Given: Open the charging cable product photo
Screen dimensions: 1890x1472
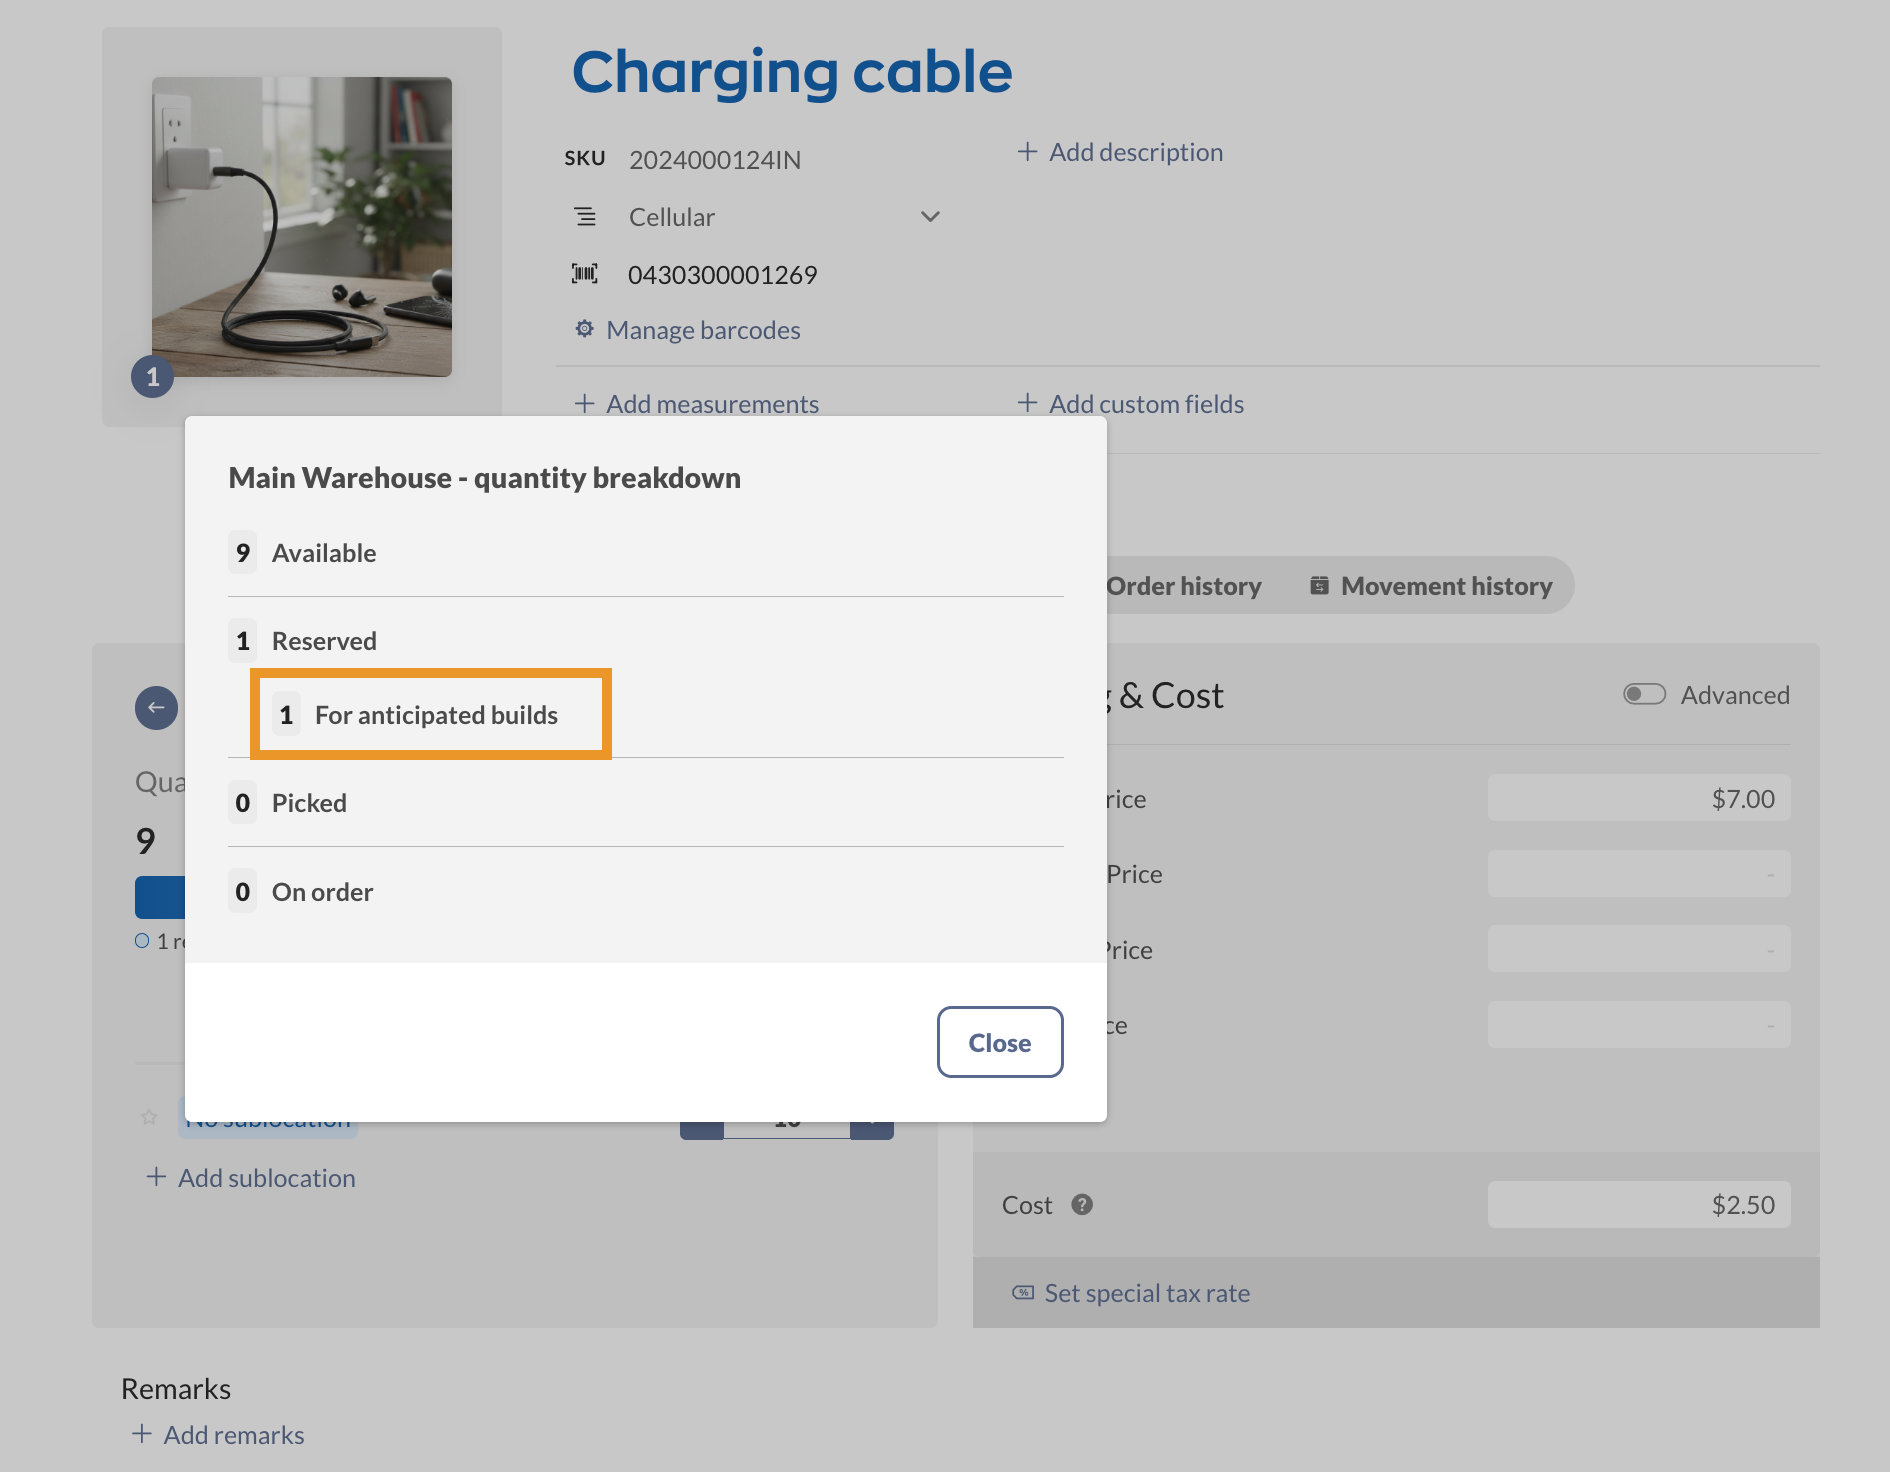Looking at the screenshot, I should [302, 227].
